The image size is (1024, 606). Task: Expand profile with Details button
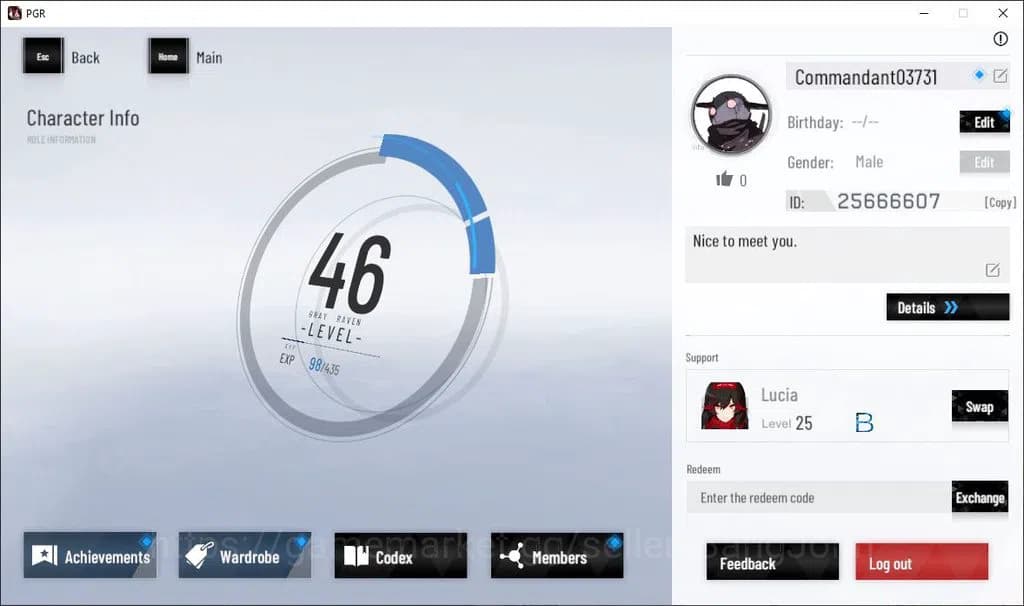(947, 307)
